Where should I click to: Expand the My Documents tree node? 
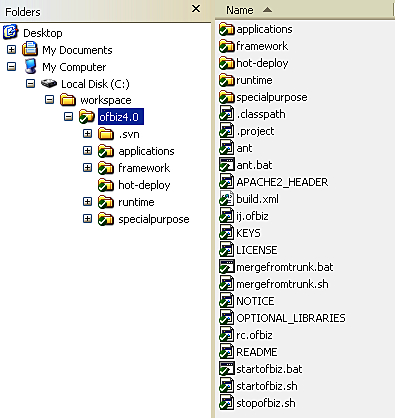click(12, 50)
